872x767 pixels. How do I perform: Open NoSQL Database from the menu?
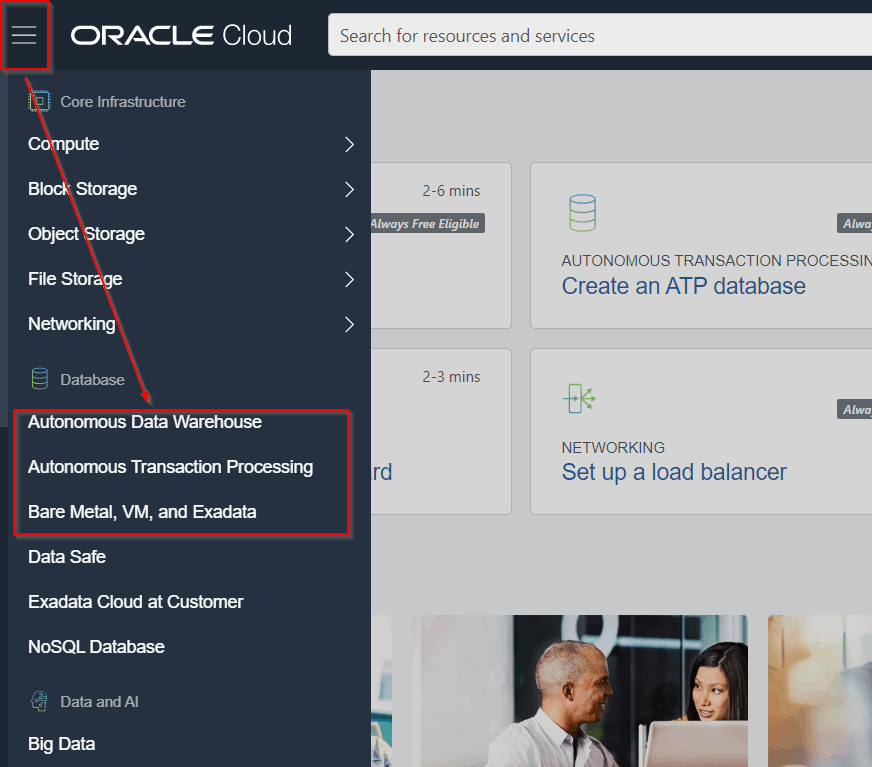pos(96,647)
